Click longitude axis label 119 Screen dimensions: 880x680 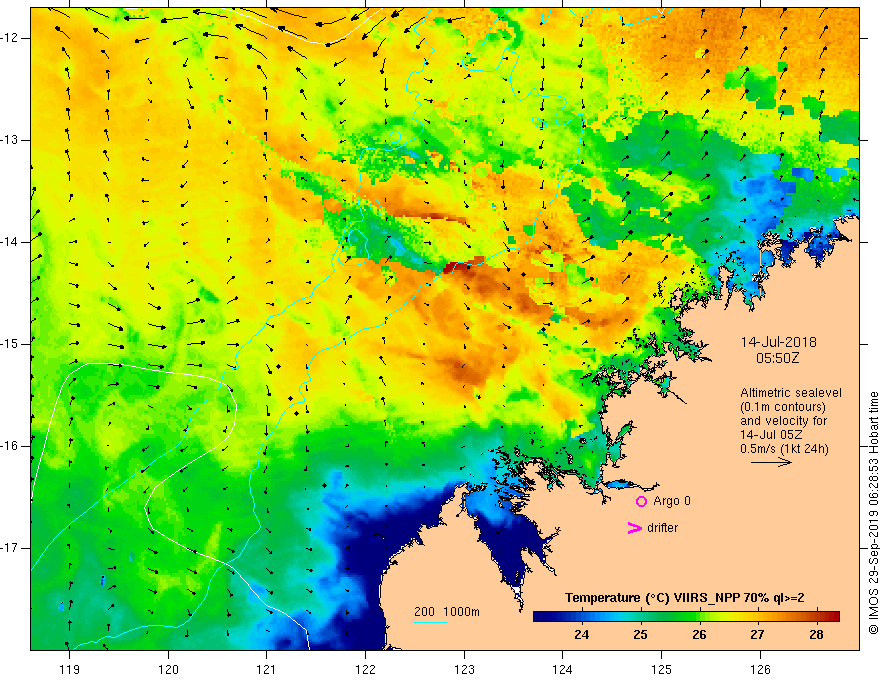pos(69,669)
